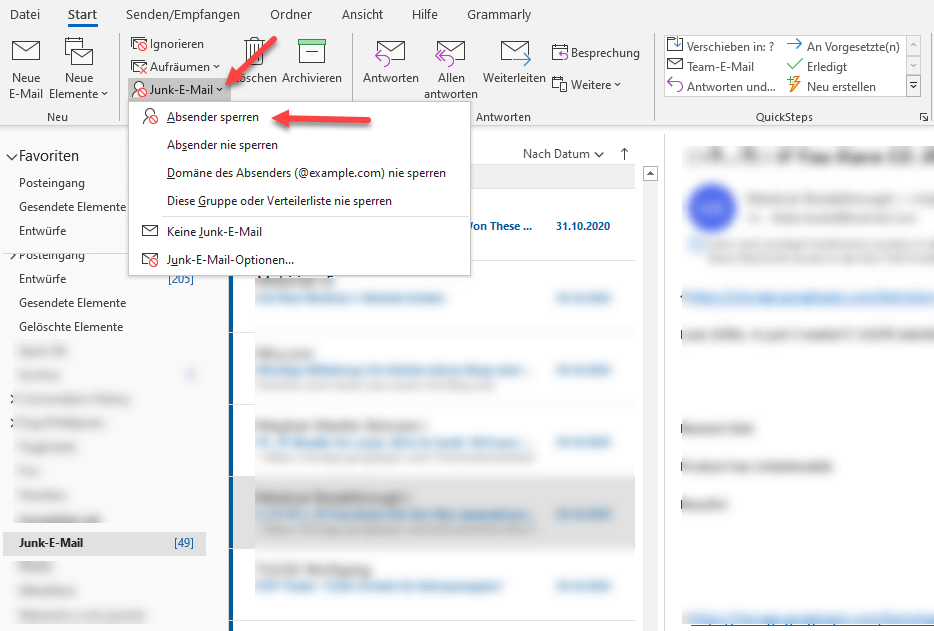Image resolution: width=934 pixels, height=631 pixels.
Task: Click Allen antworten reply-all icon
Action: 451,69
